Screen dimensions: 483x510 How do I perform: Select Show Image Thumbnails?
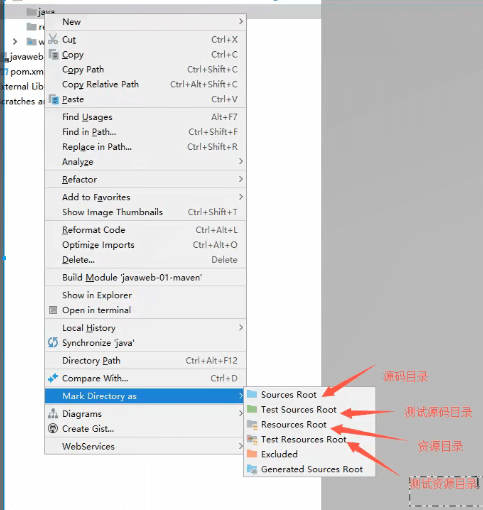tap(145, 212)
